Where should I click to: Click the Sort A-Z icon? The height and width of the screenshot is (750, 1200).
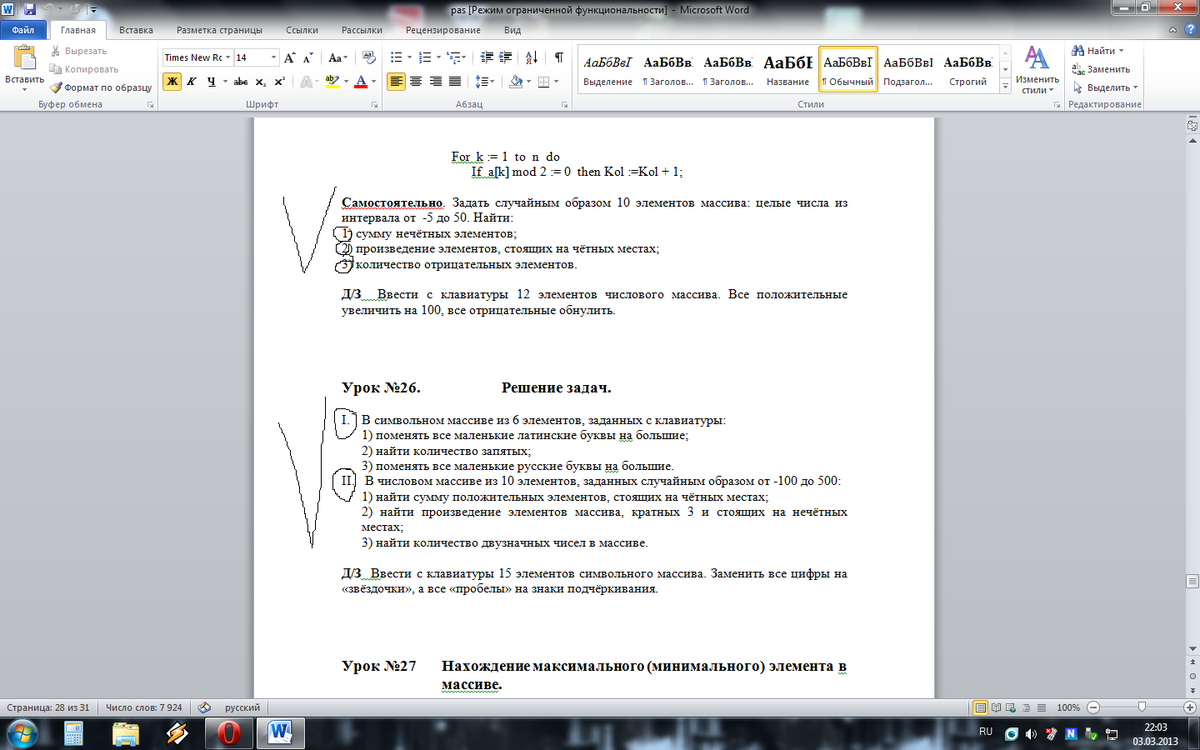pos(531,58)
